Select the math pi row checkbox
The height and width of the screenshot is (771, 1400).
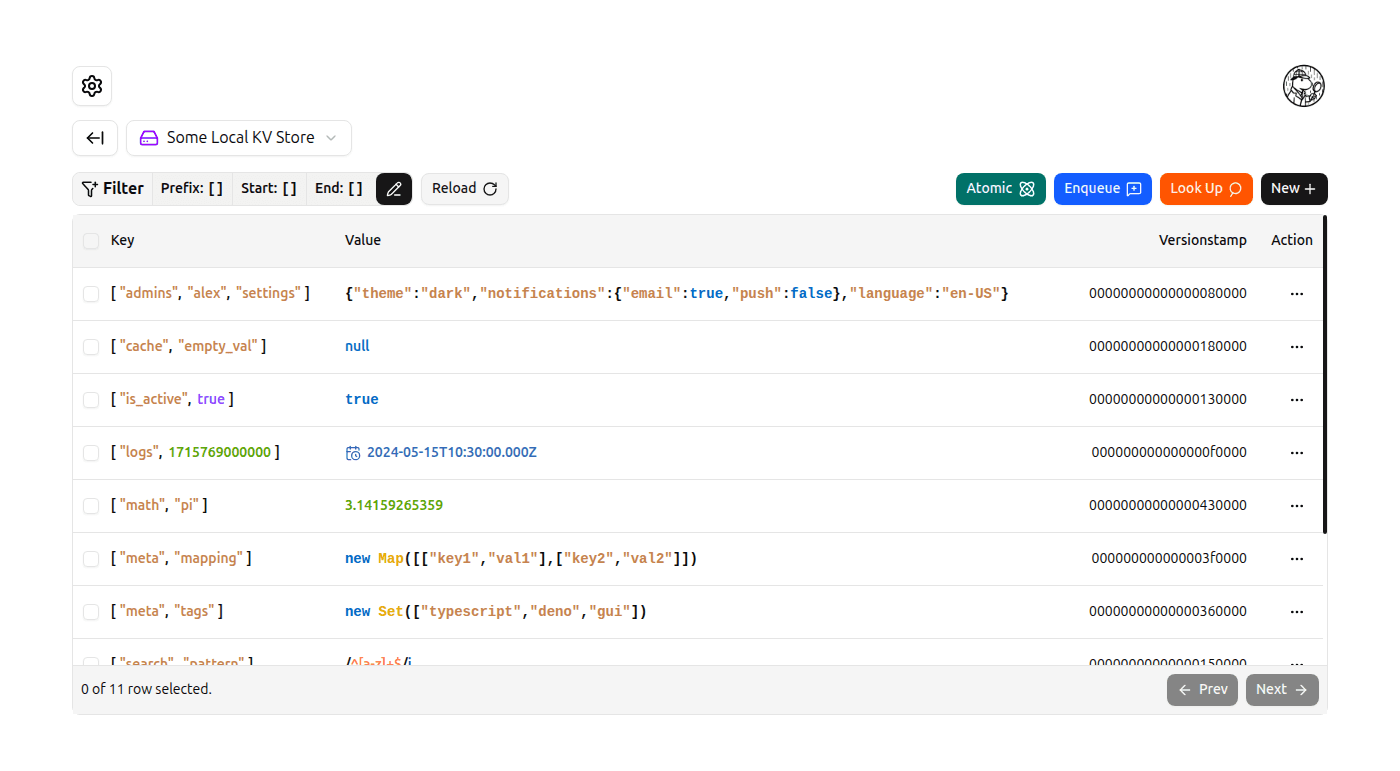tap(91, 505)
